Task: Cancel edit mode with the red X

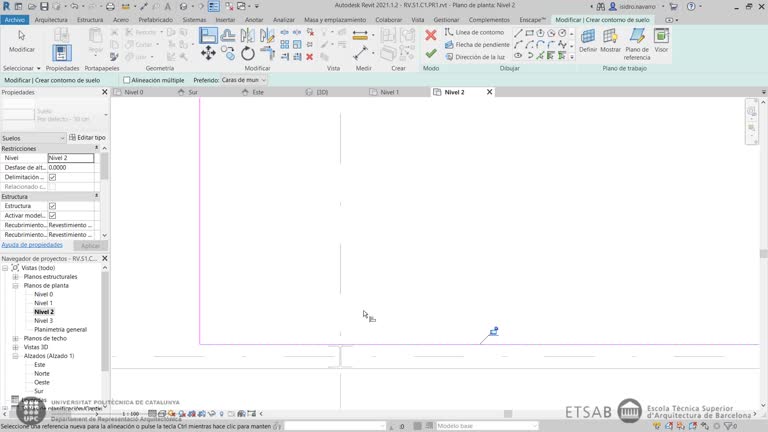Action: coord(431,35)
